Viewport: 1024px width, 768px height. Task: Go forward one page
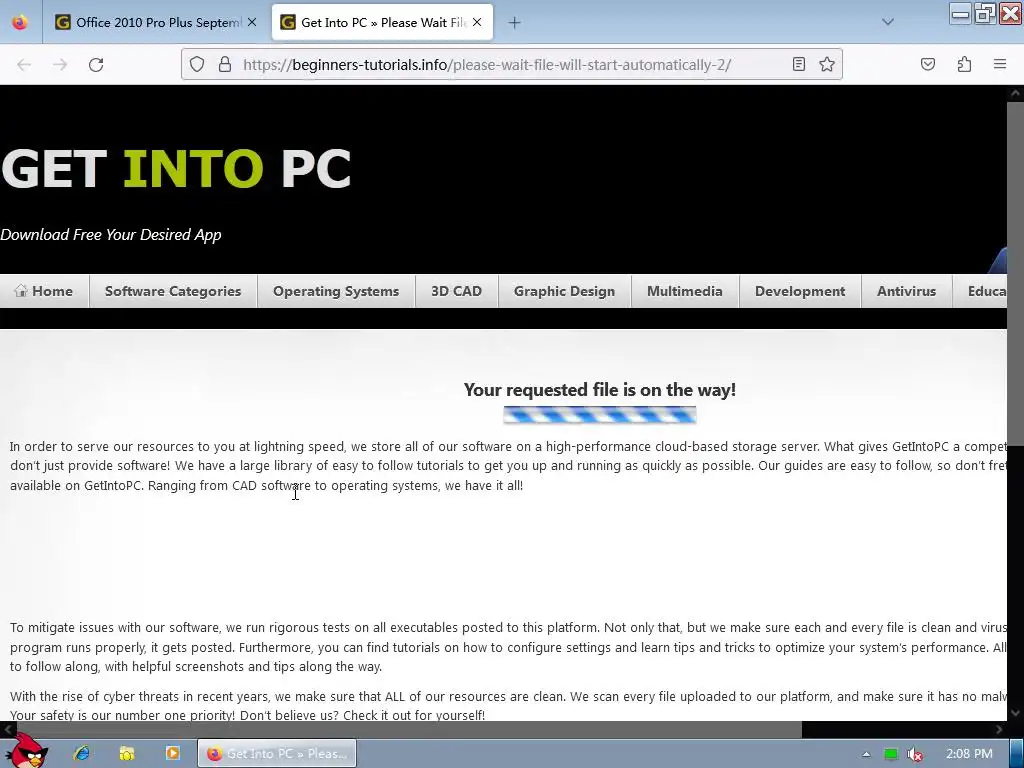click(x=60, y=65)
